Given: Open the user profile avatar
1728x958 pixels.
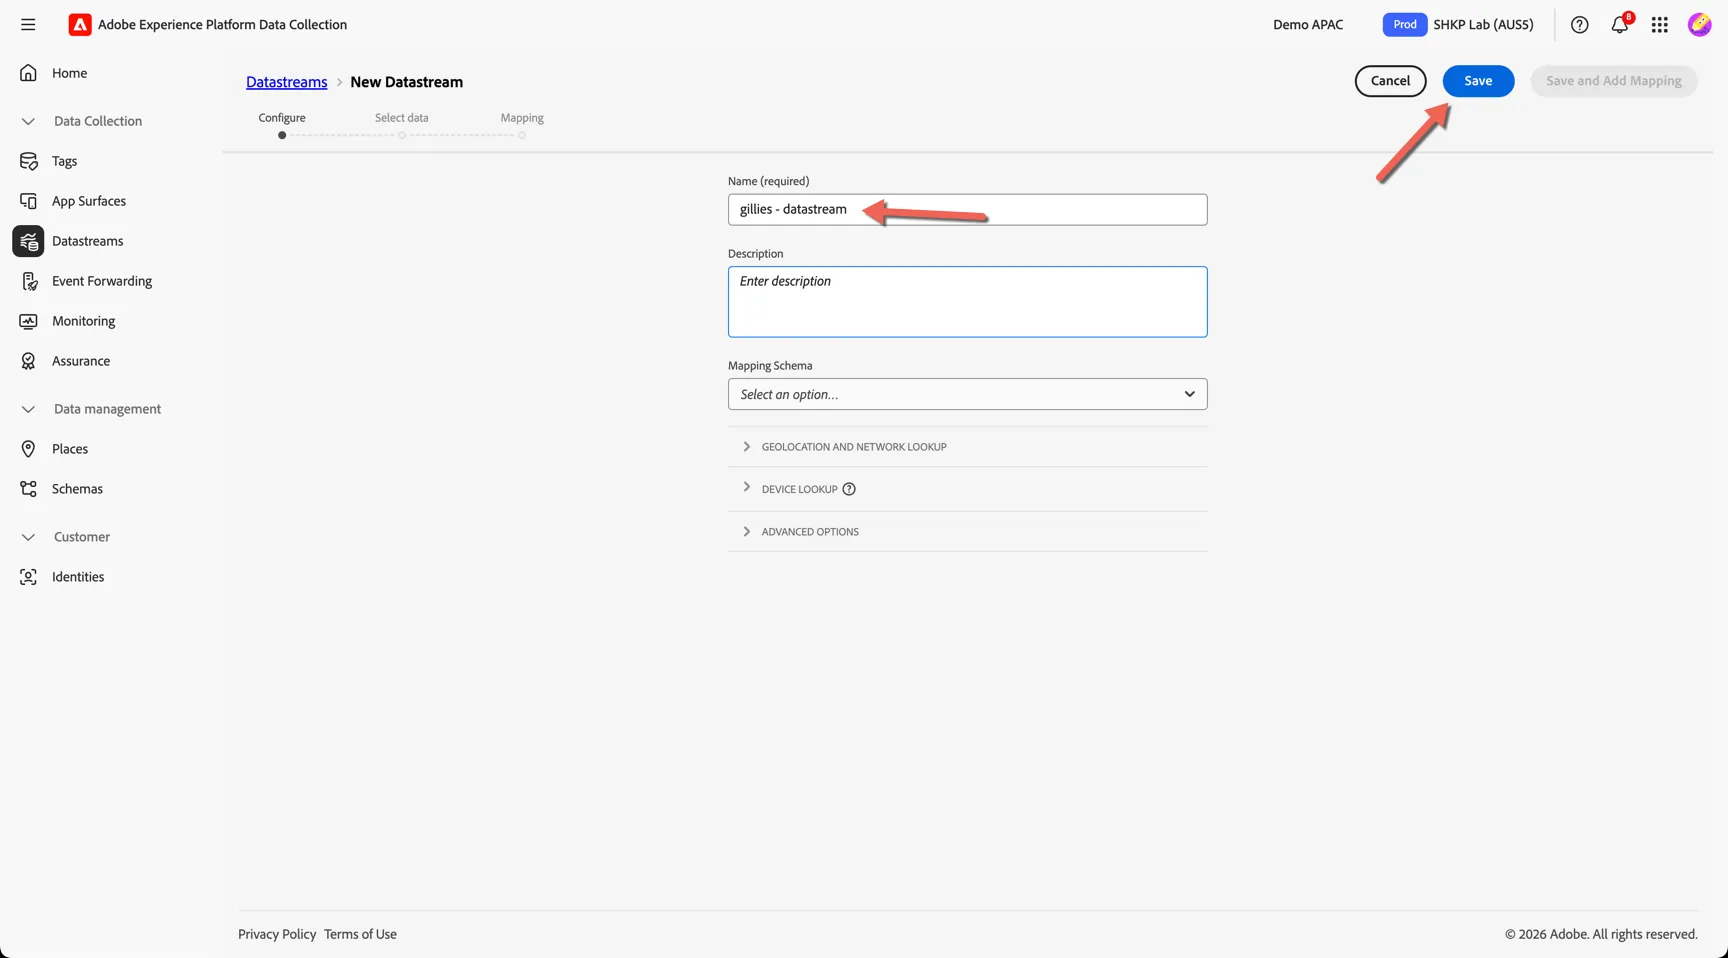Looking at the screenshot, I should click(1699, 25).
